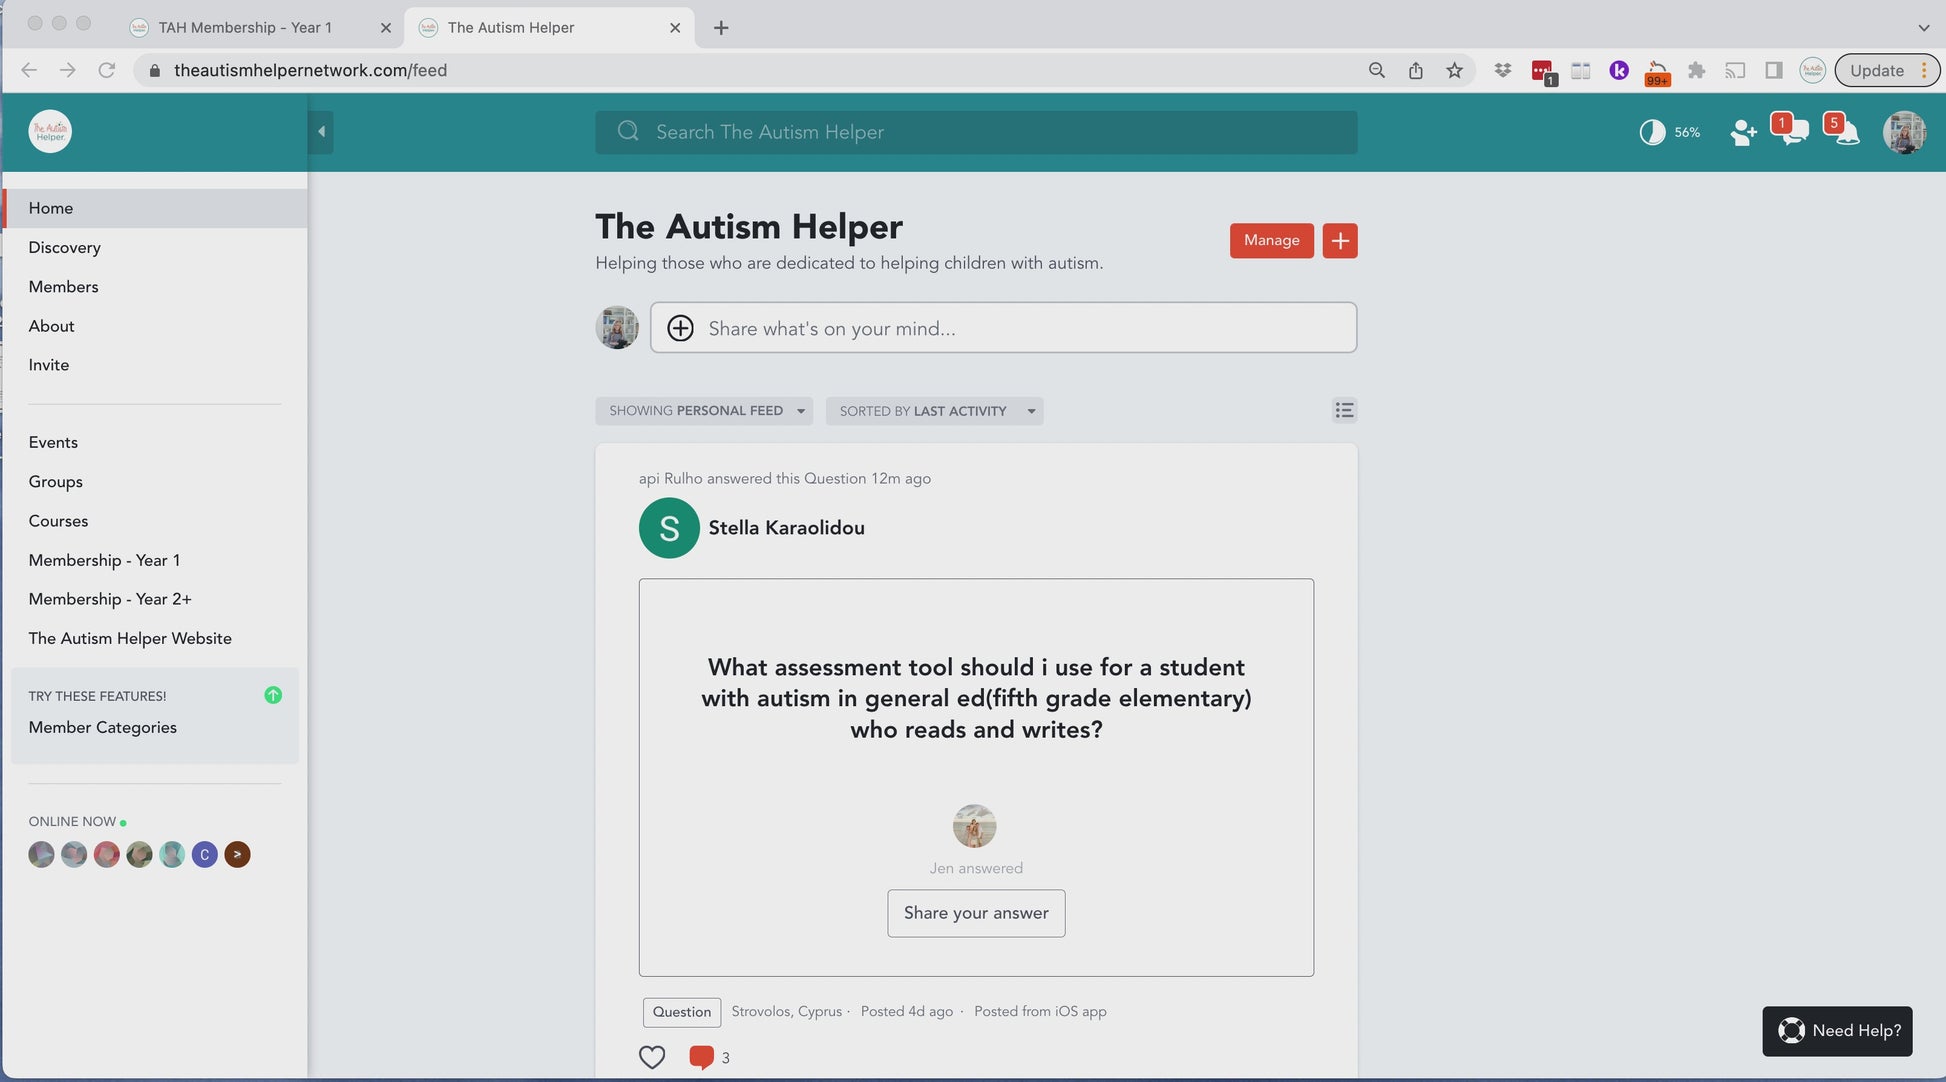Open About in sidebar
The image size is (1946, 1082).
[x=51, y=326]
